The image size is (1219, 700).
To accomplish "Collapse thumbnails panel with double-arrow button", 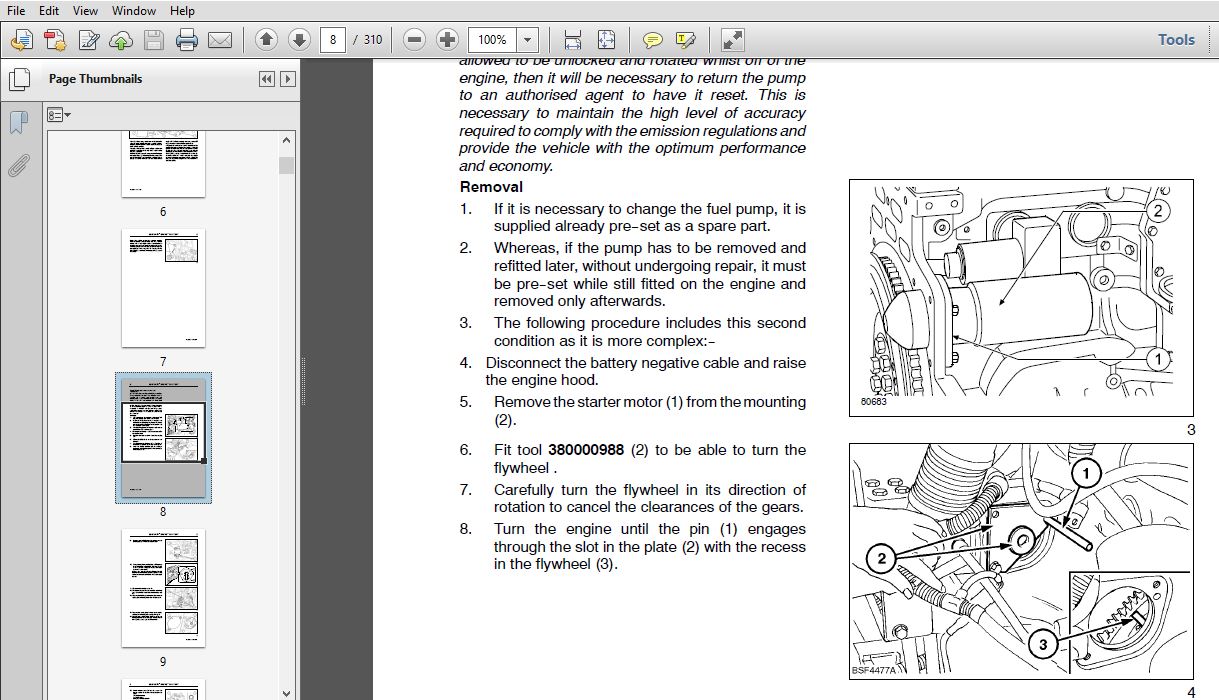I will pos(266,79).
